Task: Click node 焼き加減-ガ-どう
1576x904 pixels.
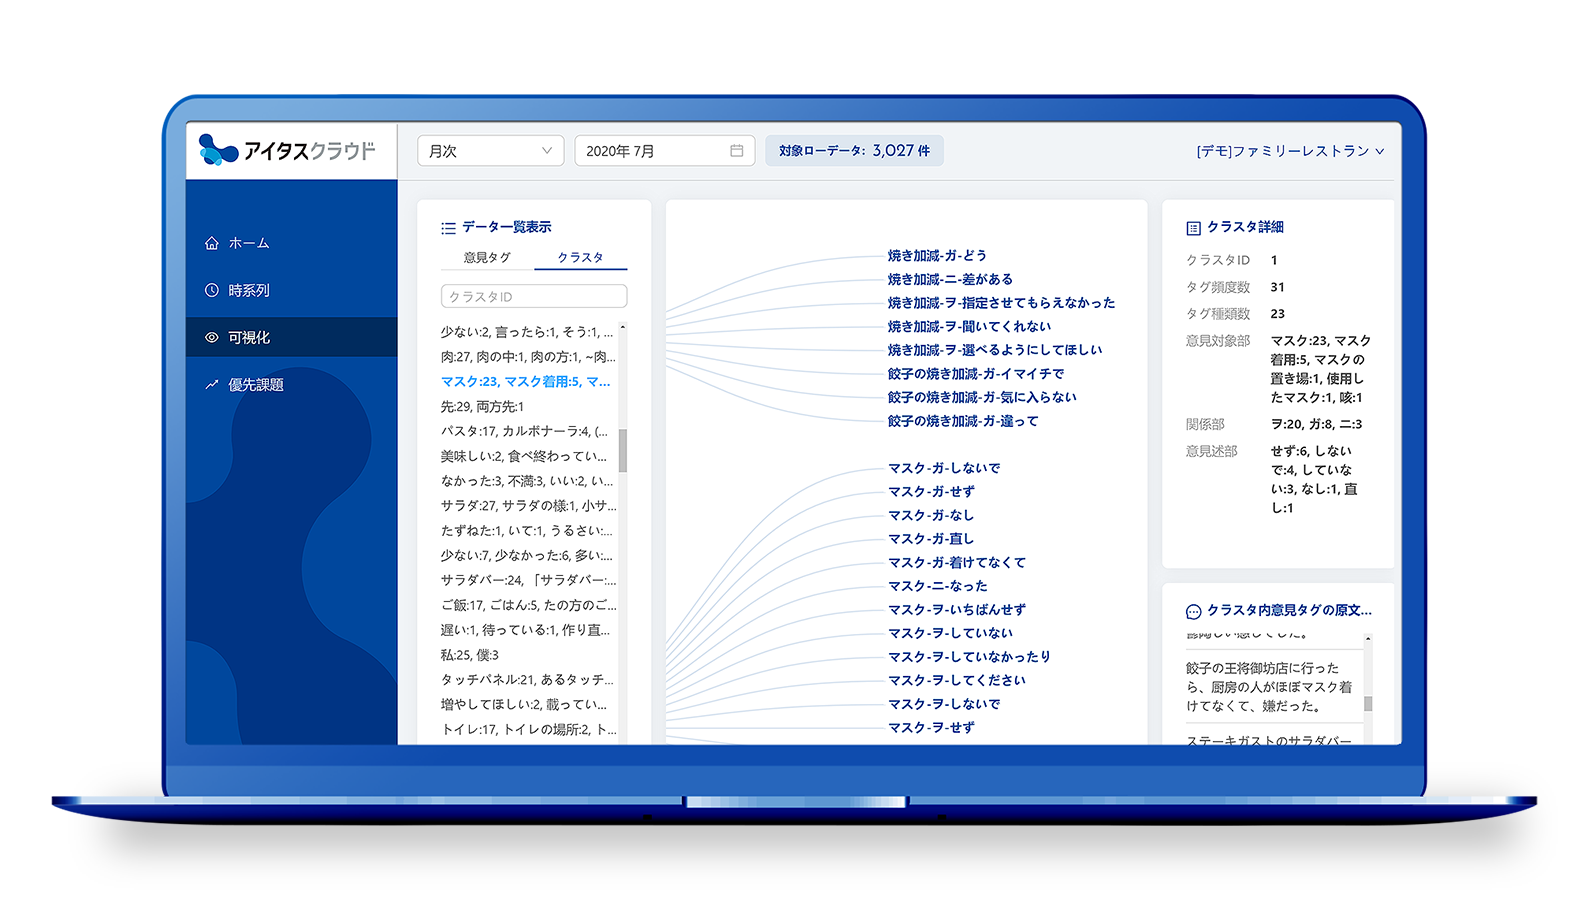Action: (x=937, y=256)
